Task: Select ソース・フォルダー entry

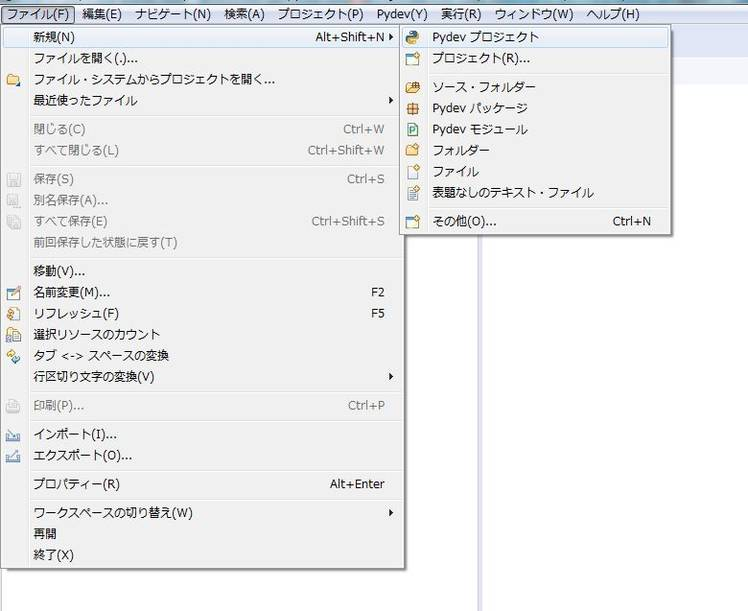Action: [x=535, y=87]
